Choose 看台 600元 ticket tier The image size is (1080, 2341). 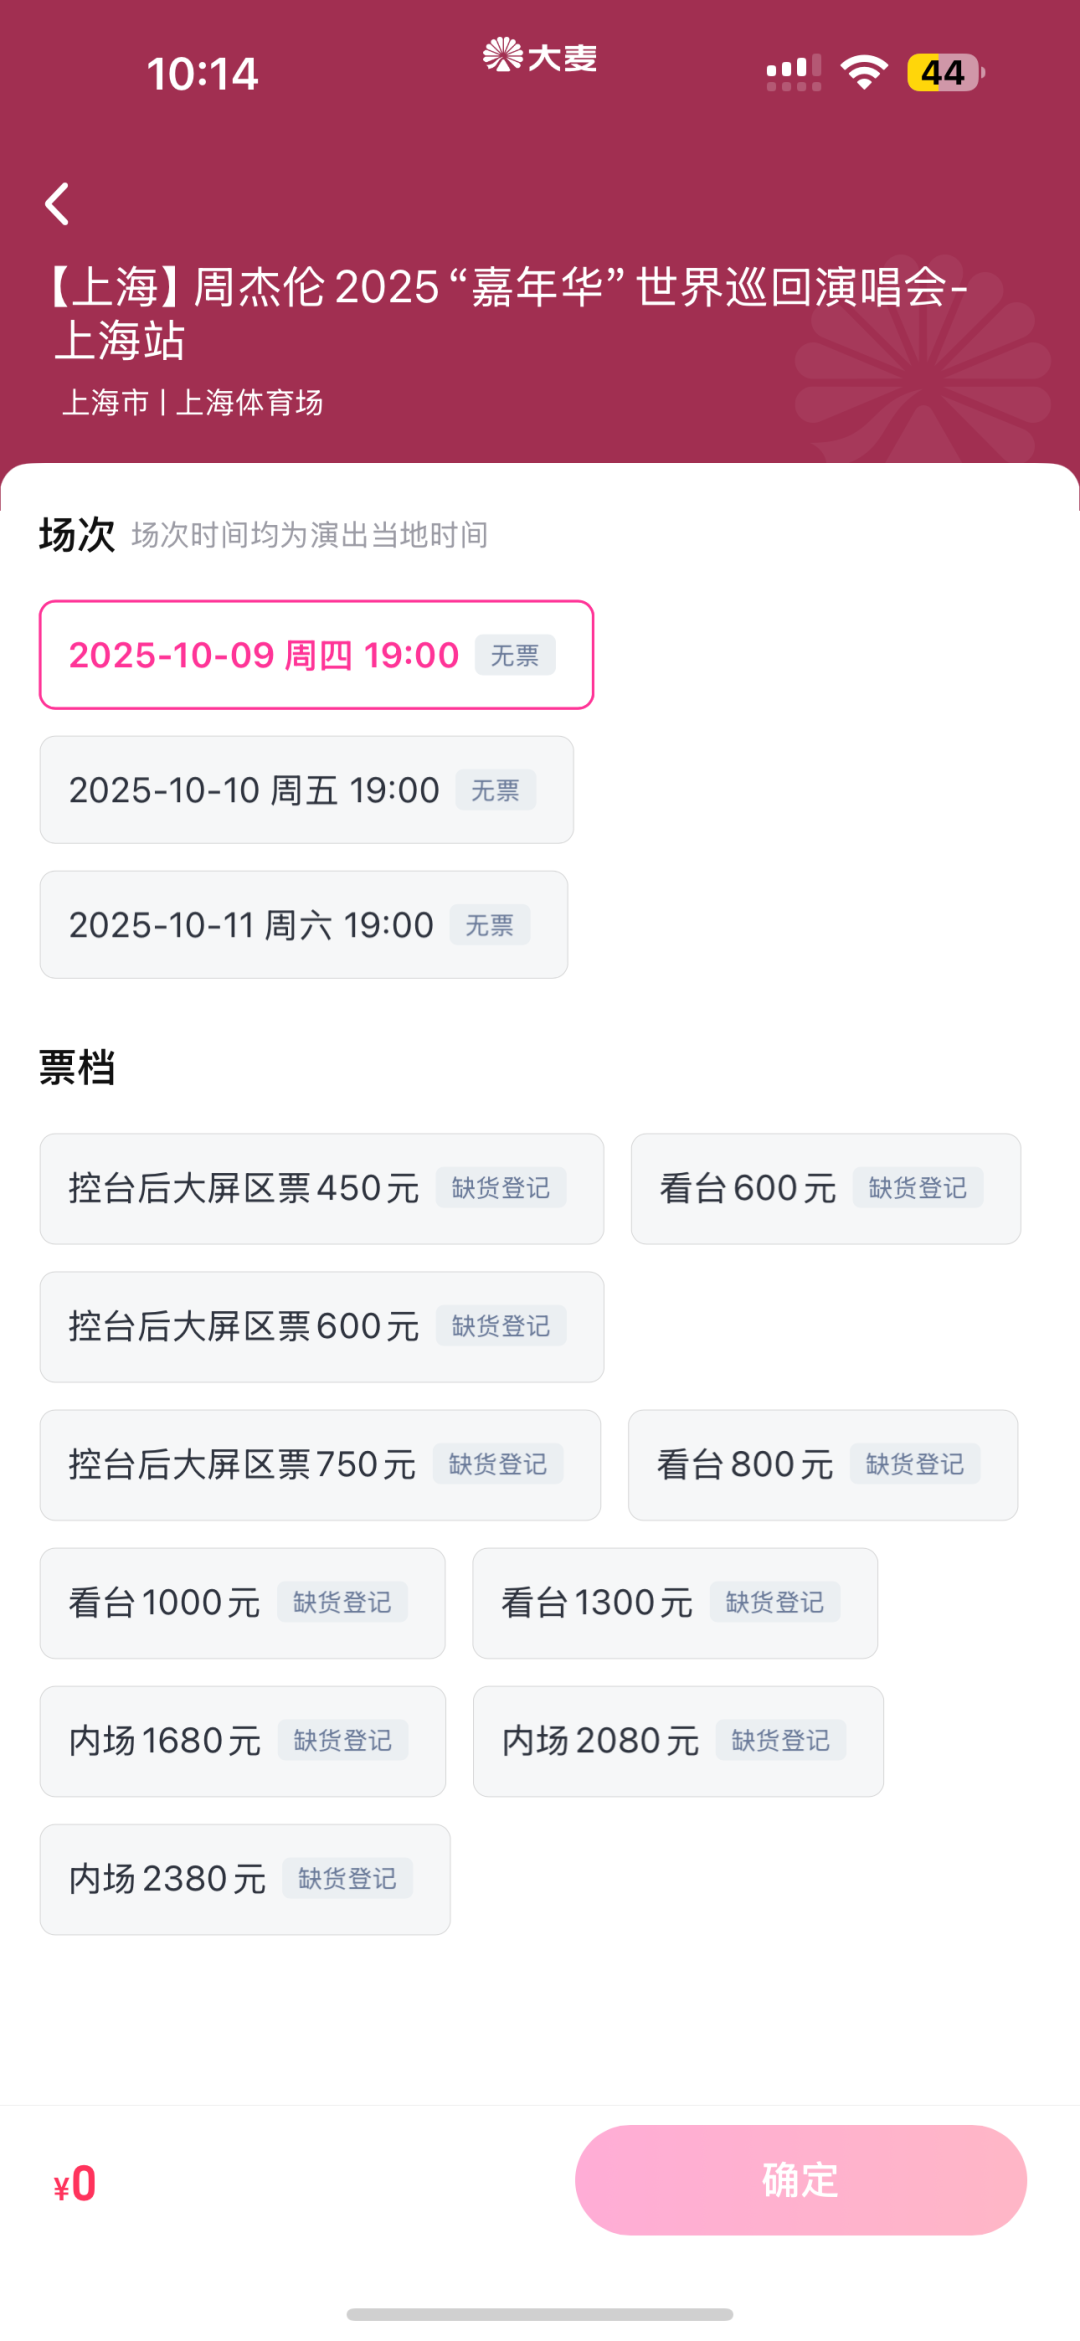[826, 1189]
